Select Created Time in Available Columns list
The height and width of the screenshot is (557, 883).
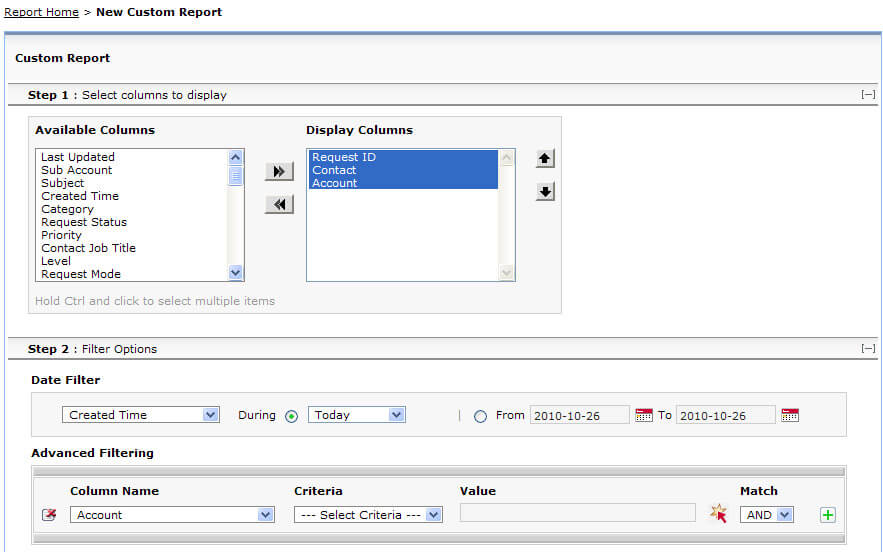point(80,196)
